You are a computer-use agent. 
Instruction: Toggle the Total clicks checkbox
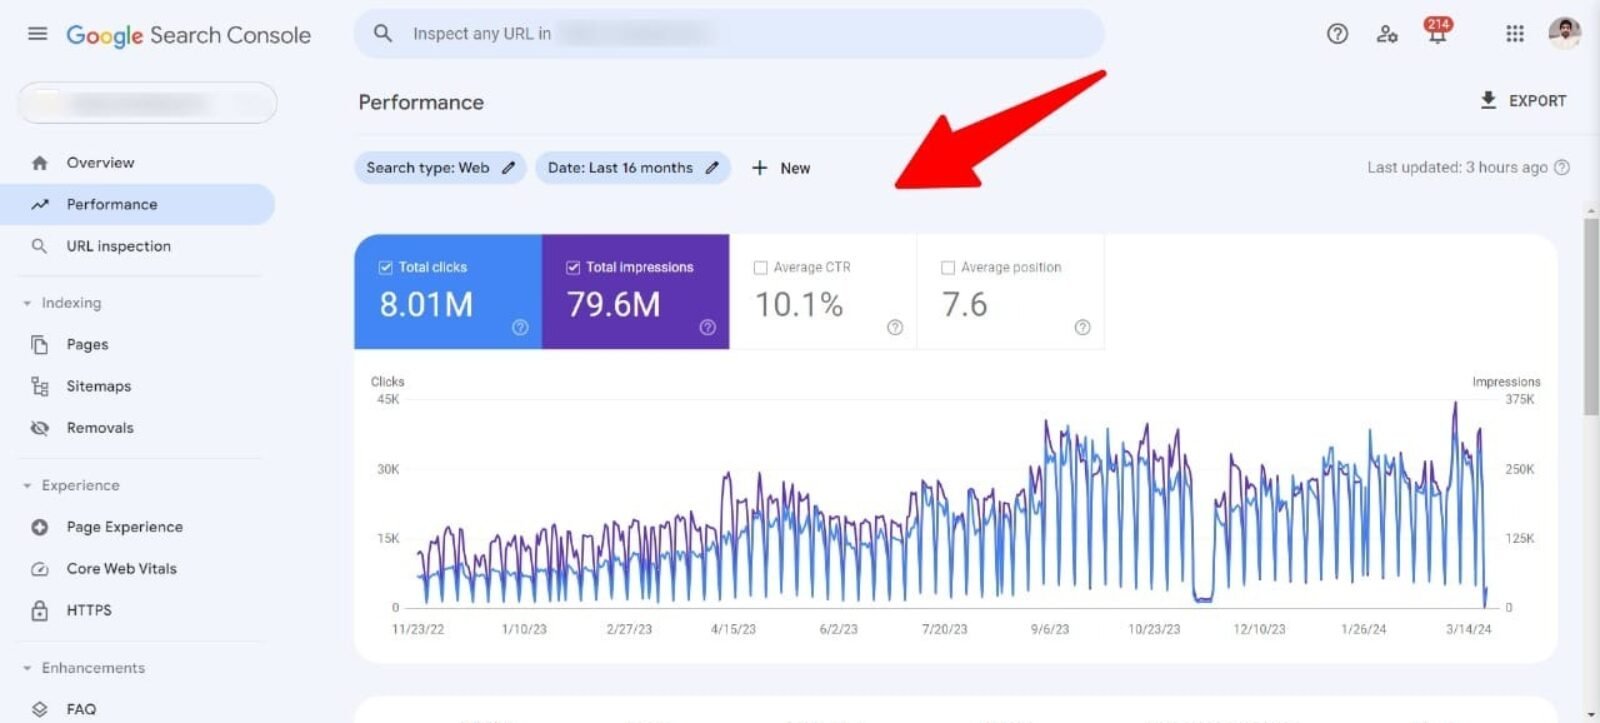385,267
